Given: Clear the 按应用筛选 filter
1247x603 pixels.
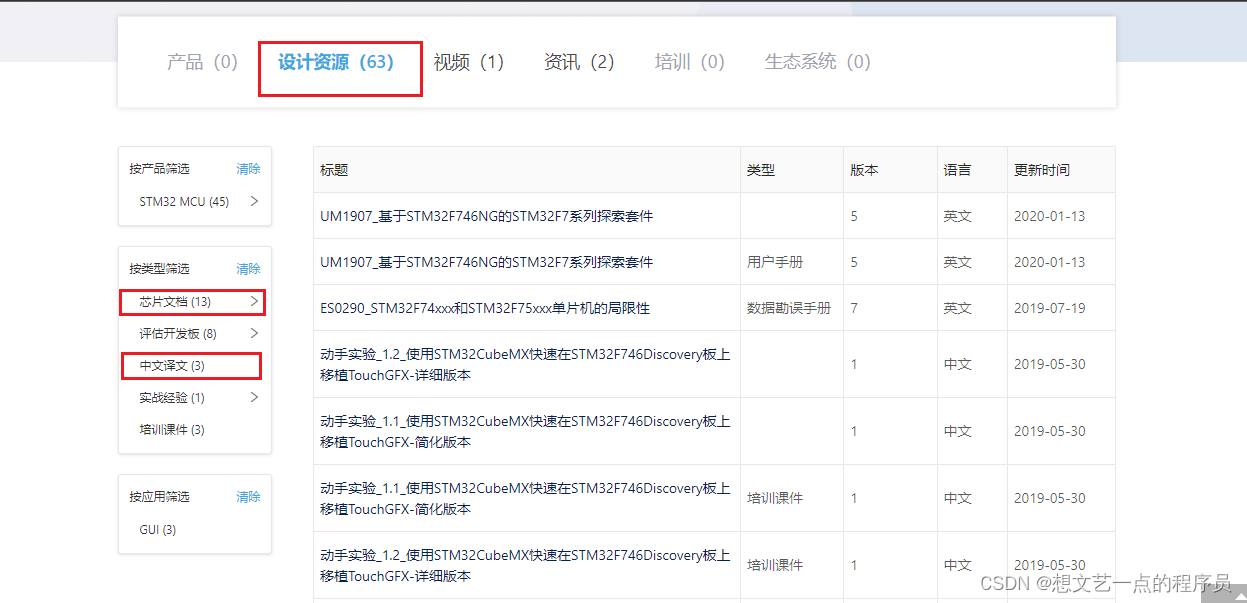Looking at the screenshot, I should [x=248, y=497].
